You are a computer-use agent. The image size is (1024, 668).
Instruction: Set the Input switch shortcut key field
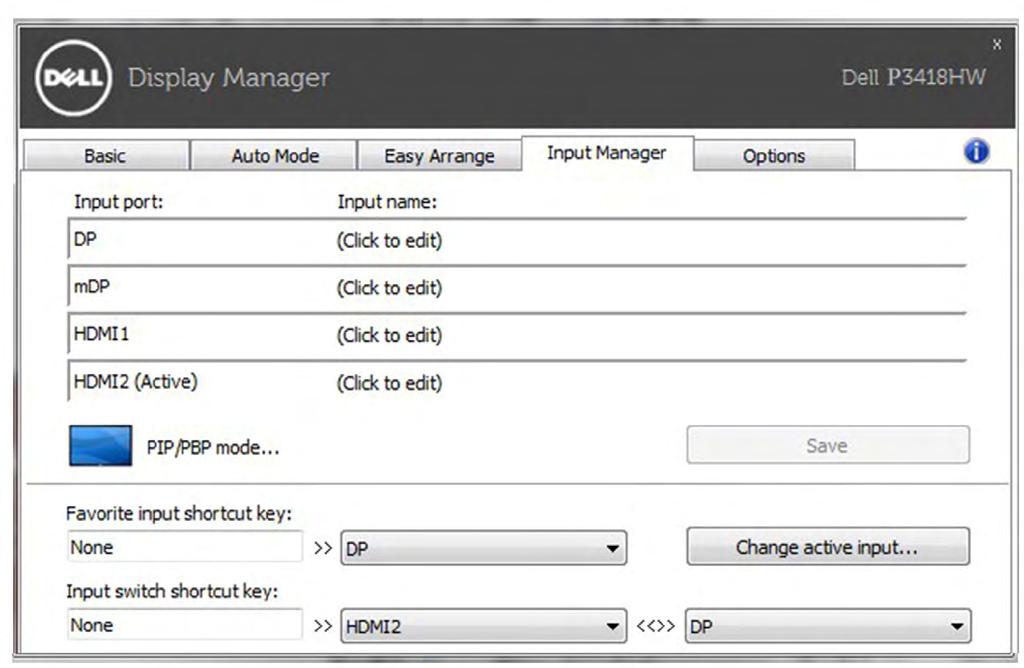185,625
